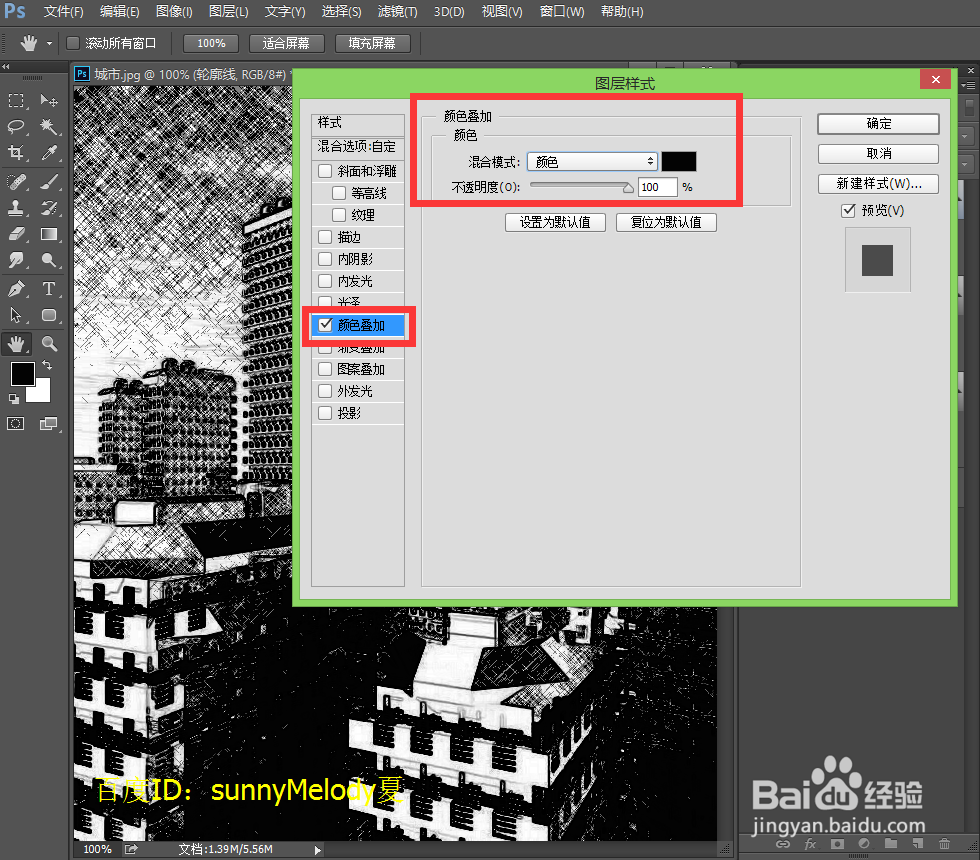
Task: Create new fill or adjustment layer
Action: click(864, 844)
